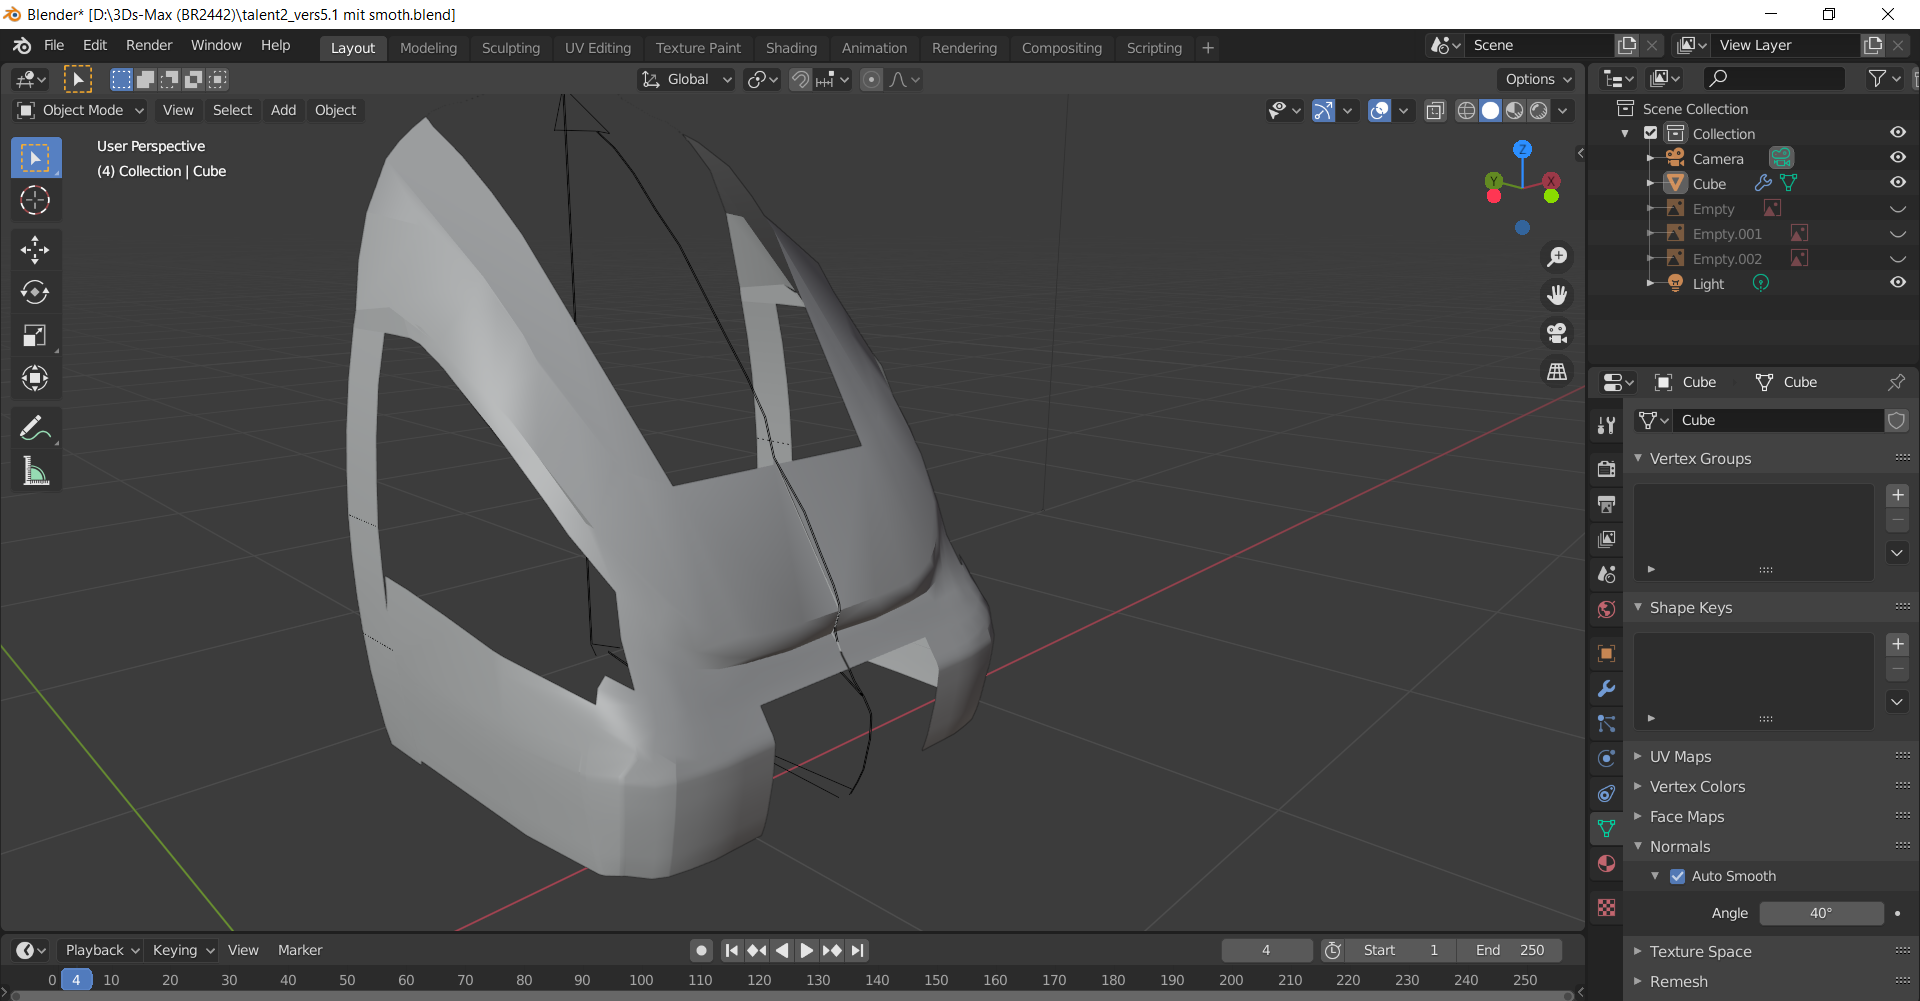Hide the Cube object in the outliner
The image size is (1920, 1001).
(x=1897, y=183)
